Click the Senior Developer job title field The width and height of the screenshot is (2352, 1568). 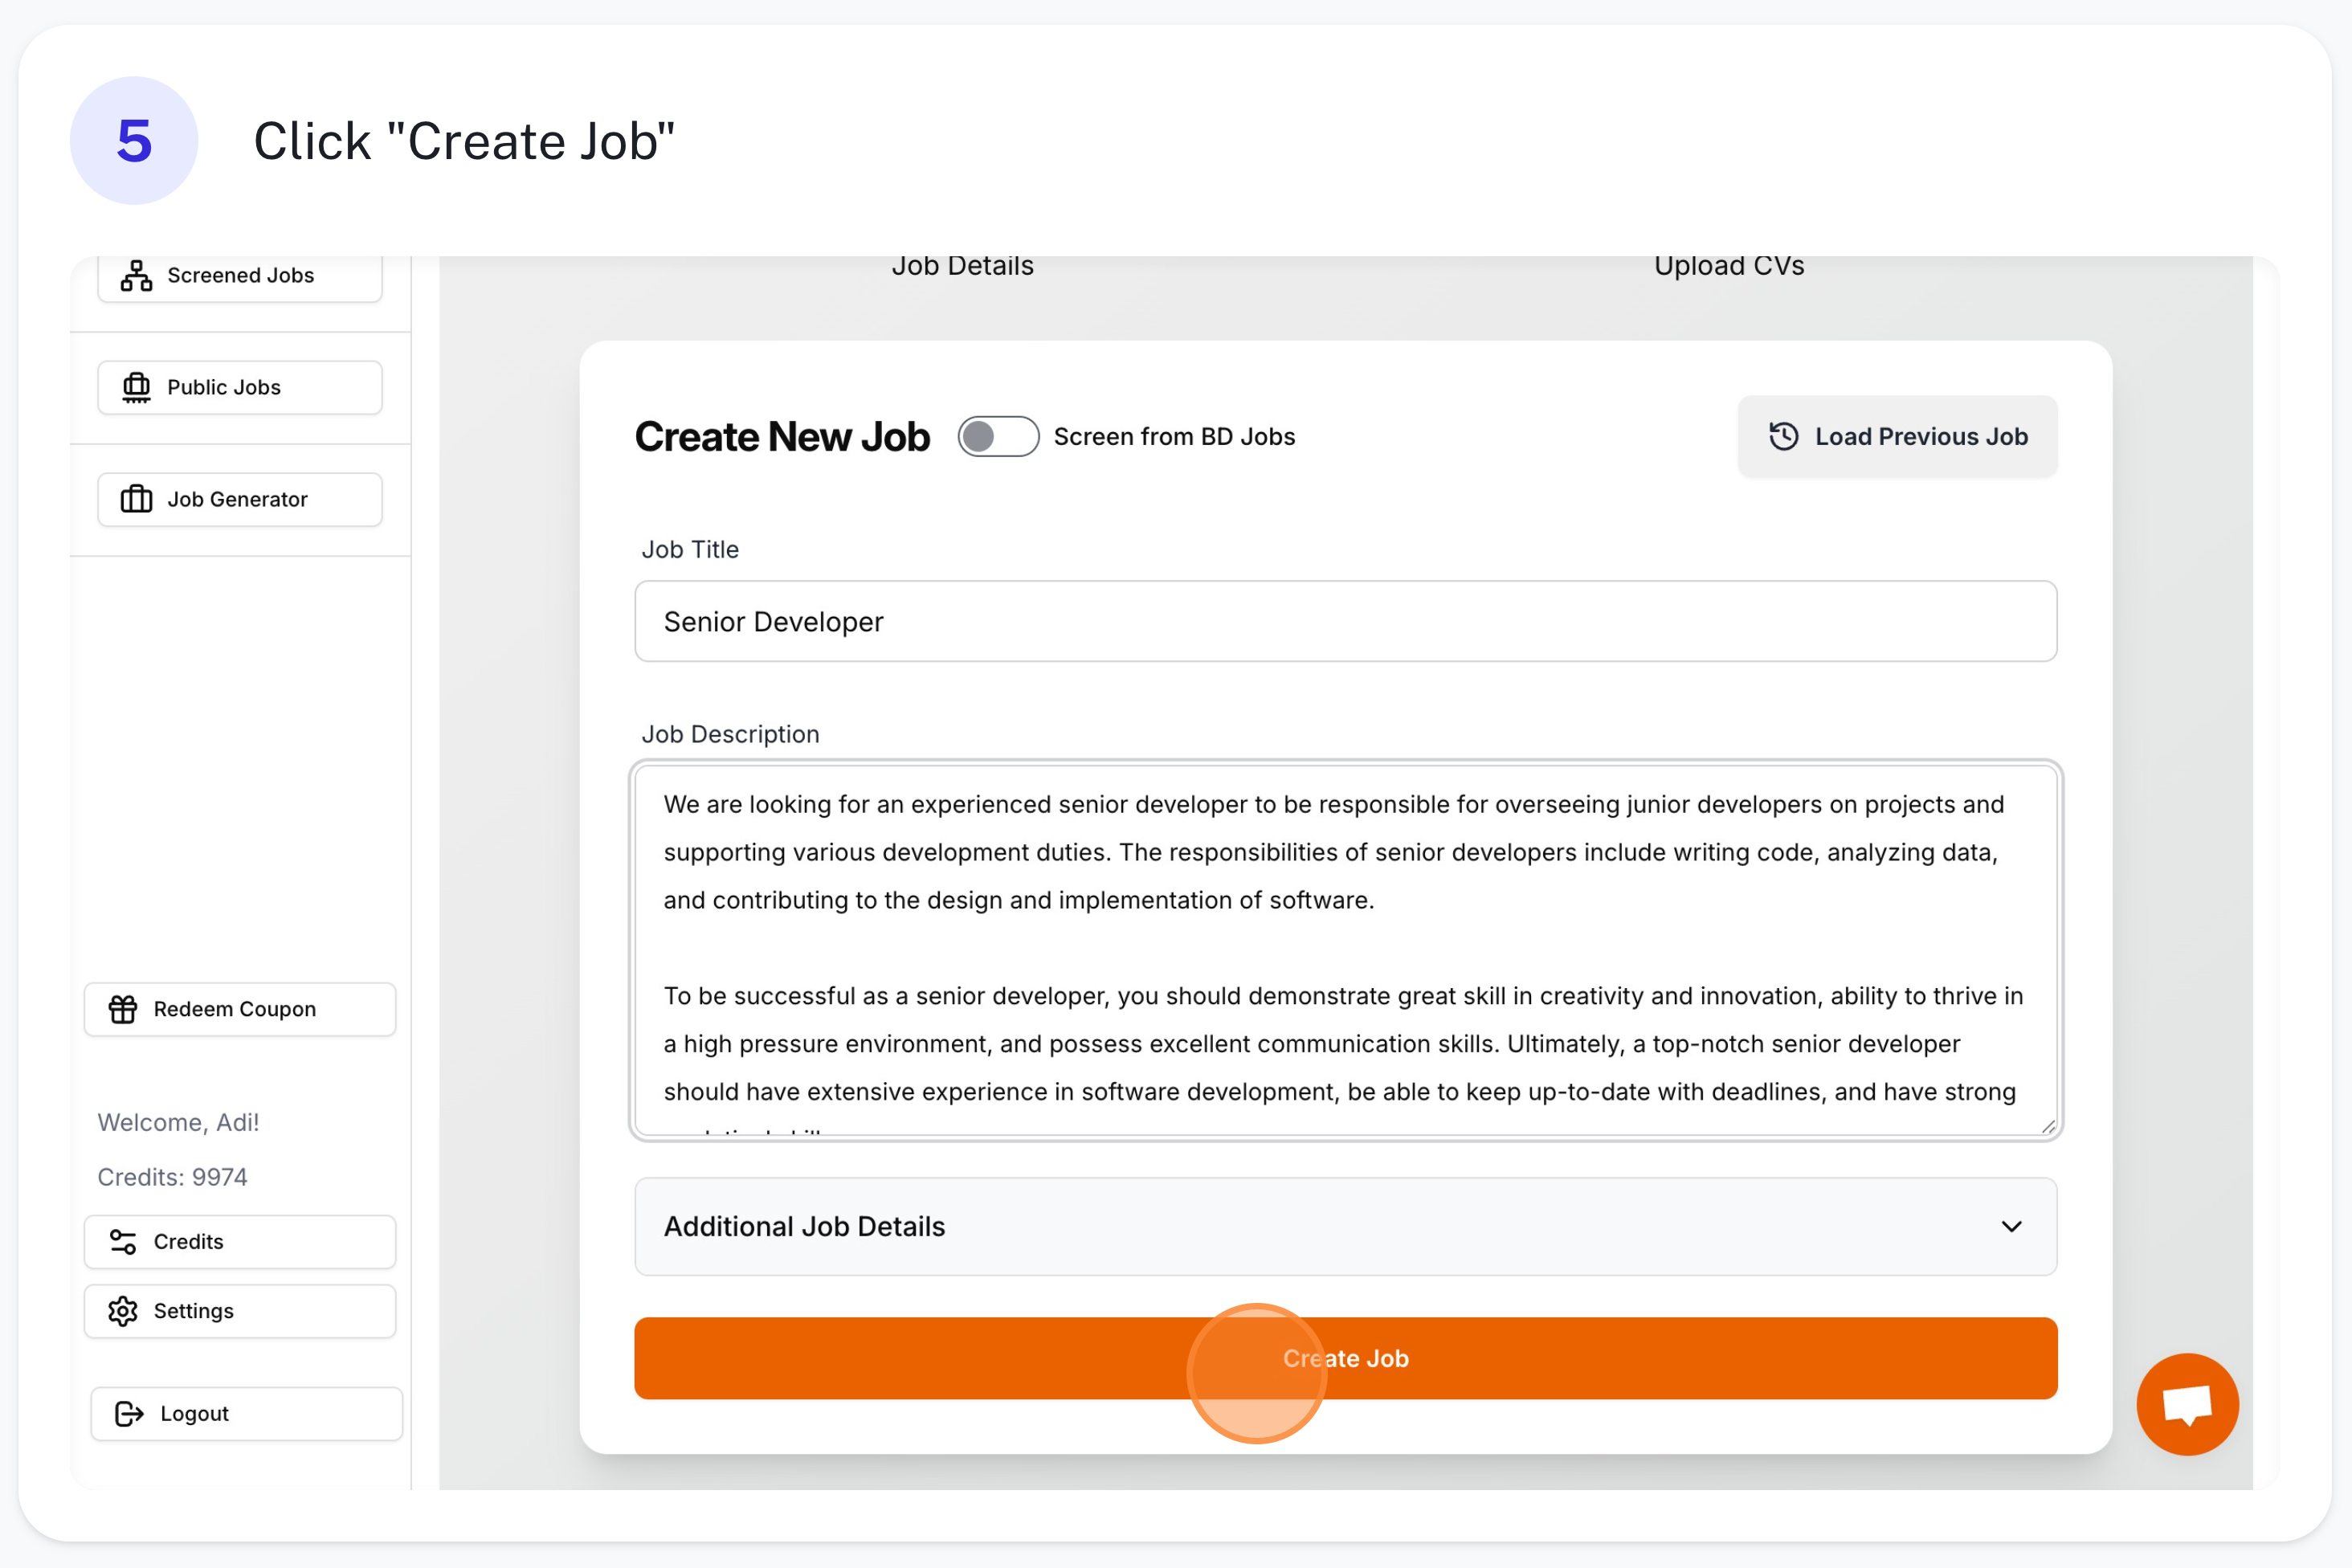[x=1345, y=621]
